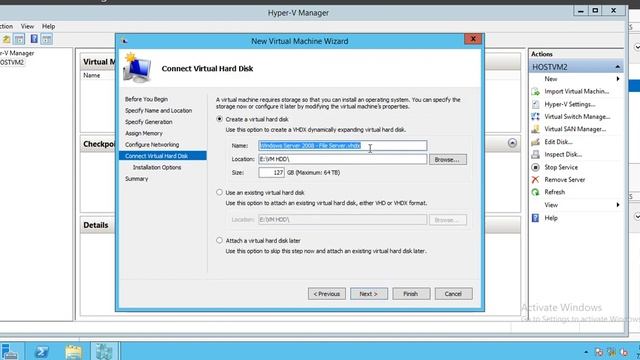Image resolution: width=640 pixels, height=360 pixels.
Task: Select Attach a virtual hard disk later
Action: point(220,240)
